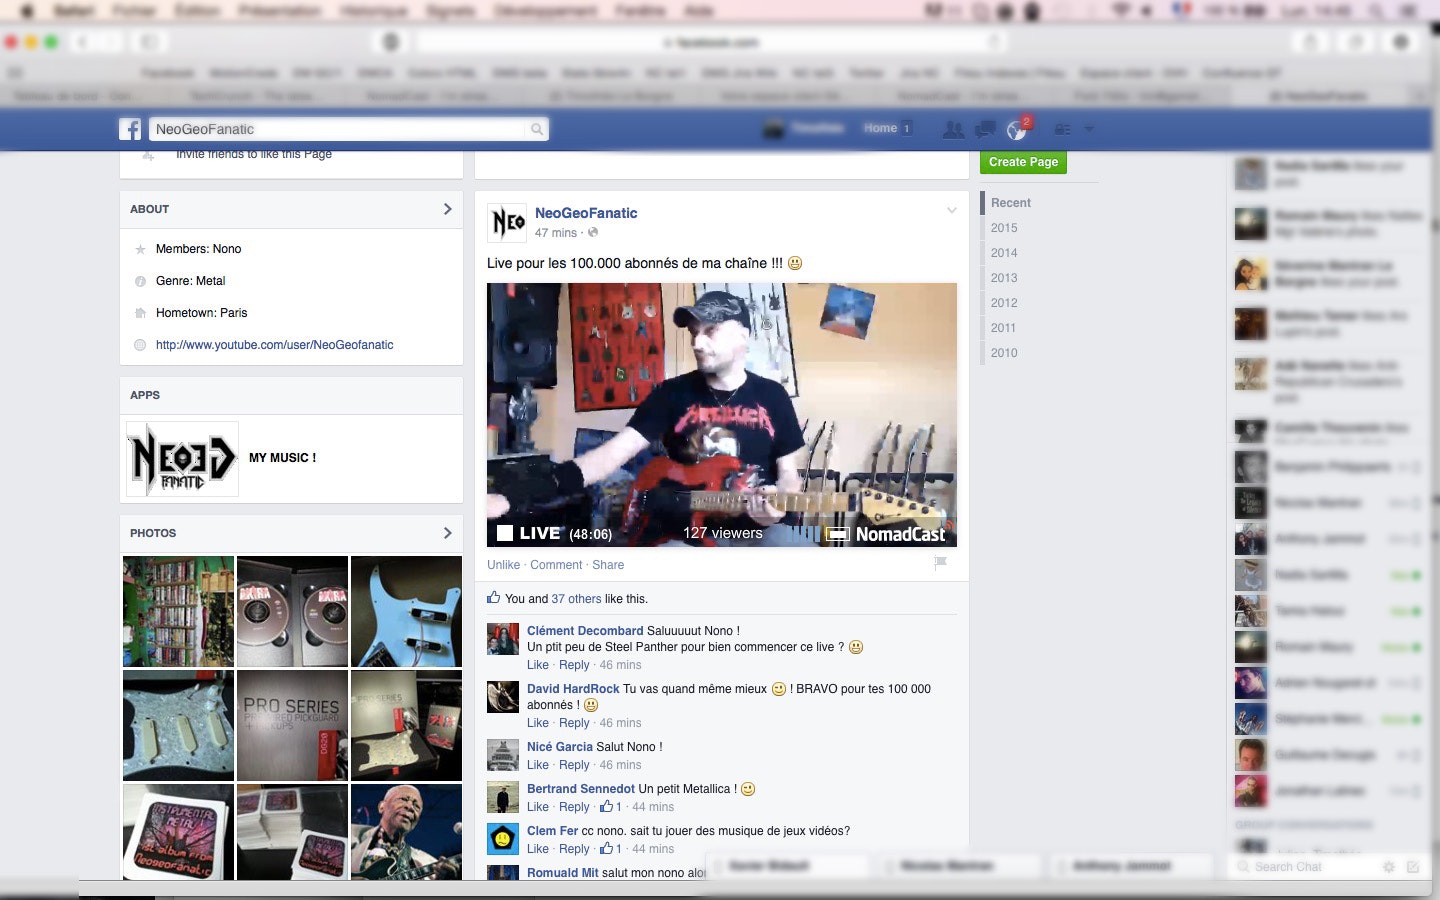
Task: Open the notifications globe icon
Action: 1017,130
